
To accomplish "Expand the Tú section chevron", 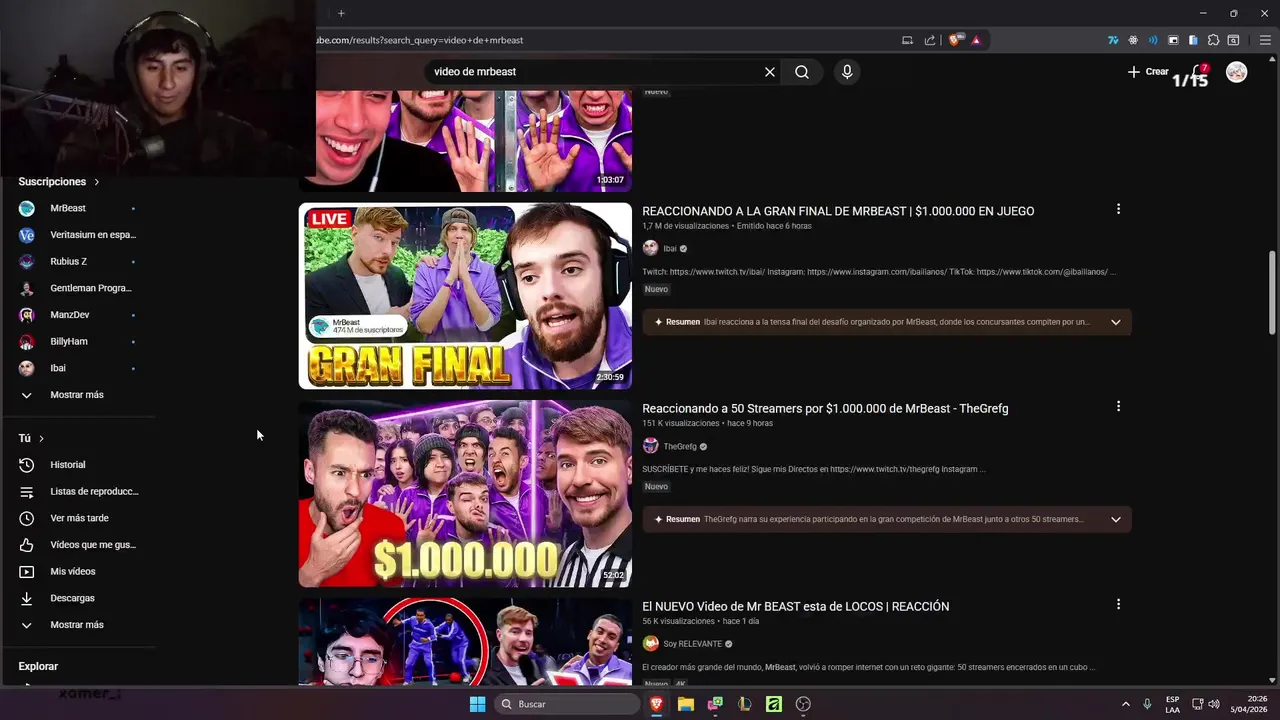I will 41,438.
